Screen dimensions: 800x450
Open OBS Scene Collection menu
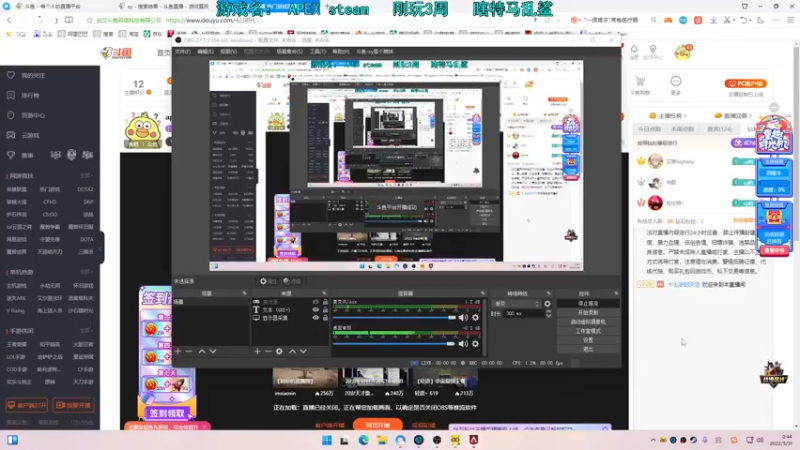tap(289, 52)
